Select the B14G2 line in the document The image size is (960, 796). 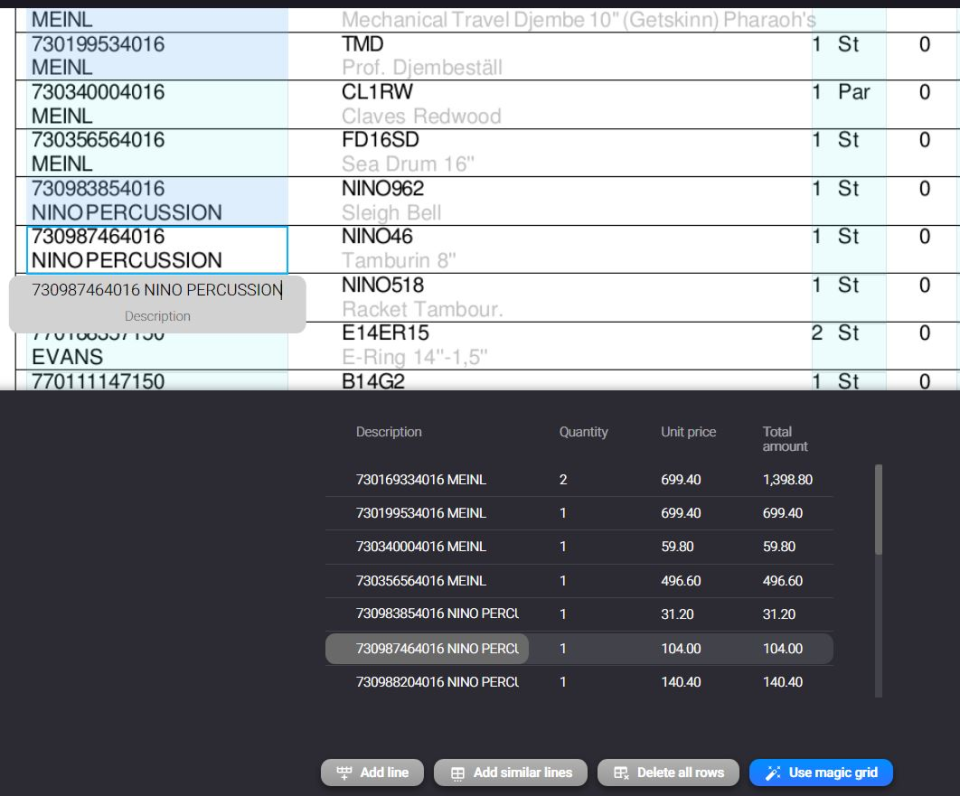point(450,383)
